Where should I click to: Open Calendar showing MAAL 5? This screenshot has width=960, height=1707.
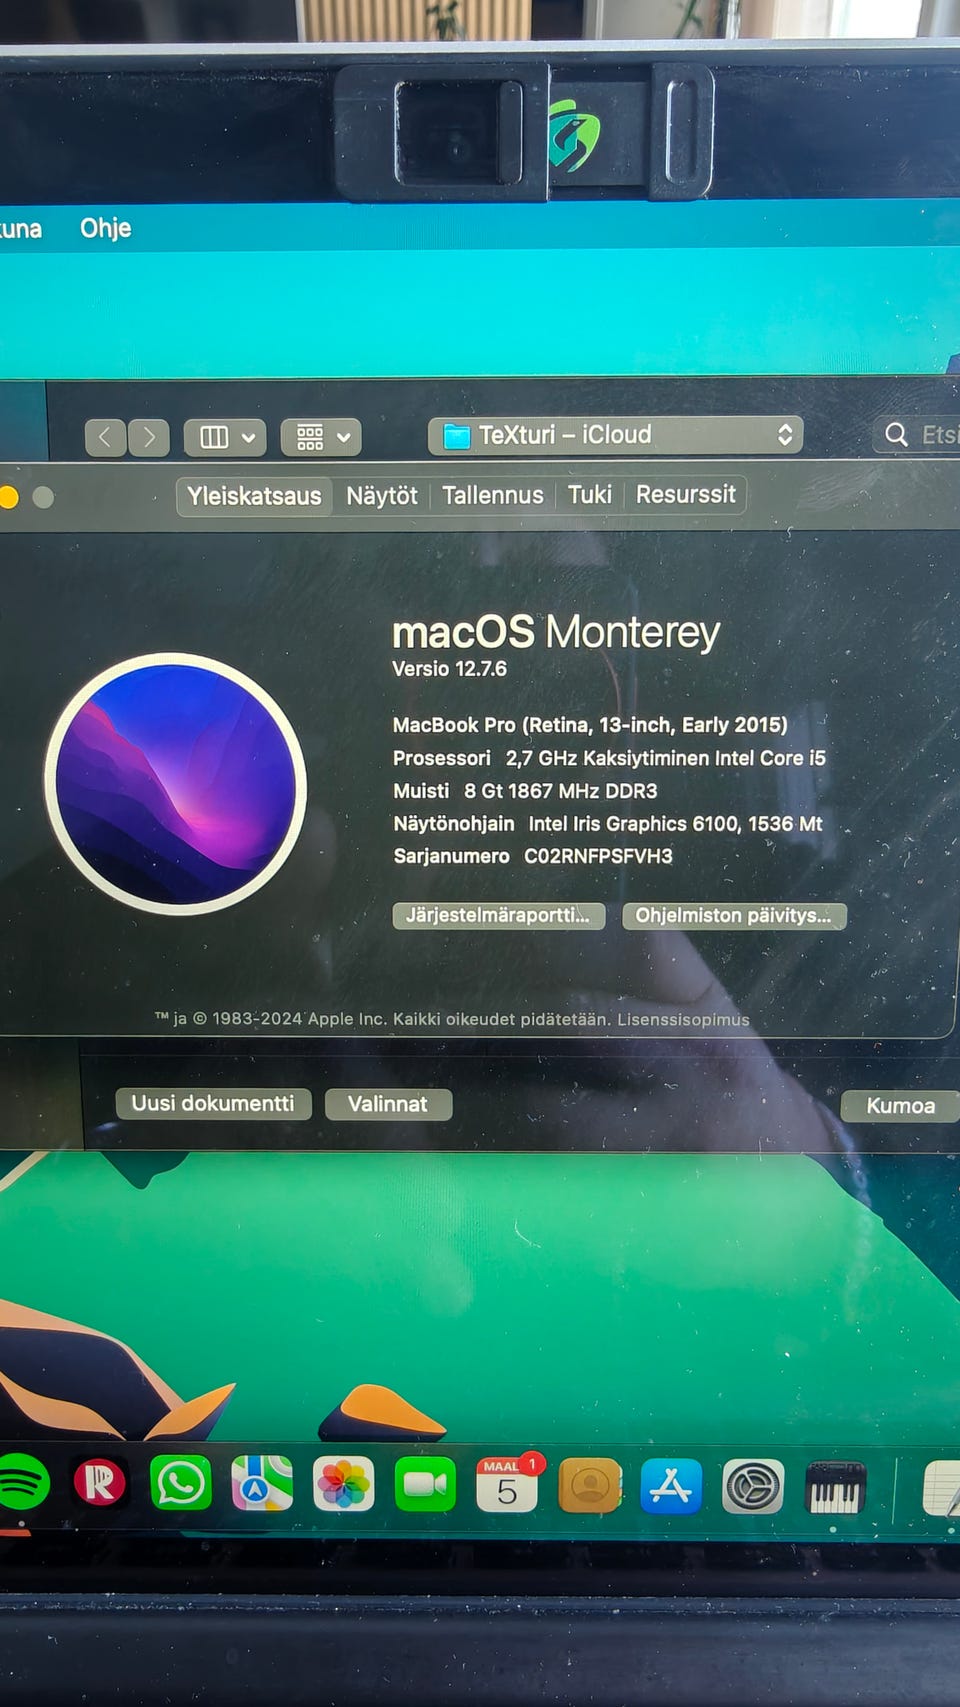pyautogui.click(x=507, y=1485)
